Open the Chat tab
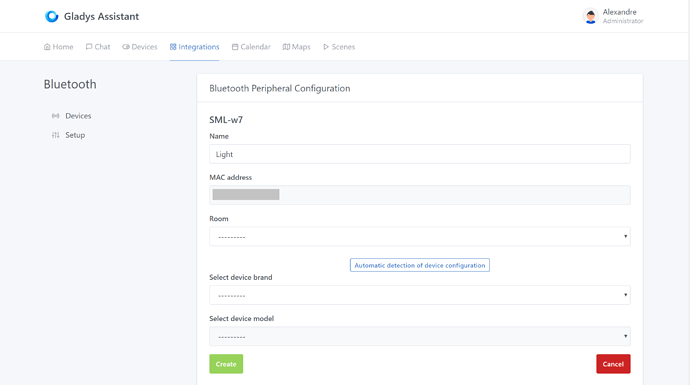 coord(98,47)
